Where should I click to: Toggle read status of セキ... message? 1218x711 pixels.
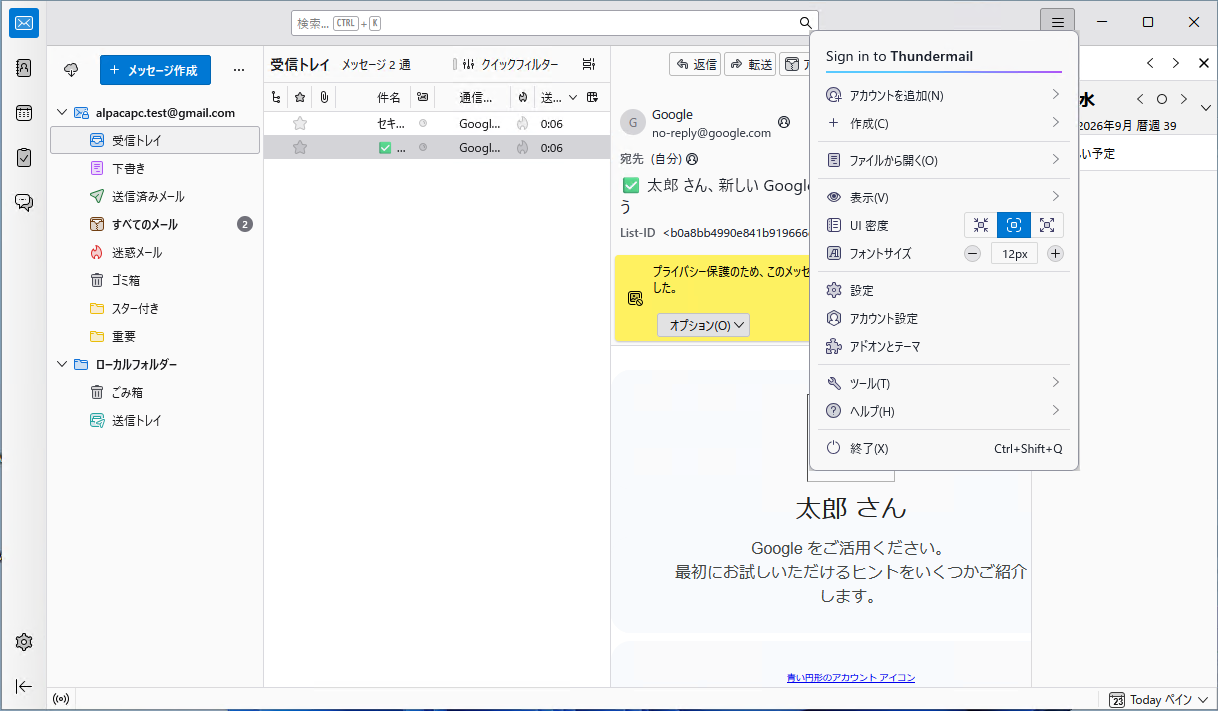422,124
